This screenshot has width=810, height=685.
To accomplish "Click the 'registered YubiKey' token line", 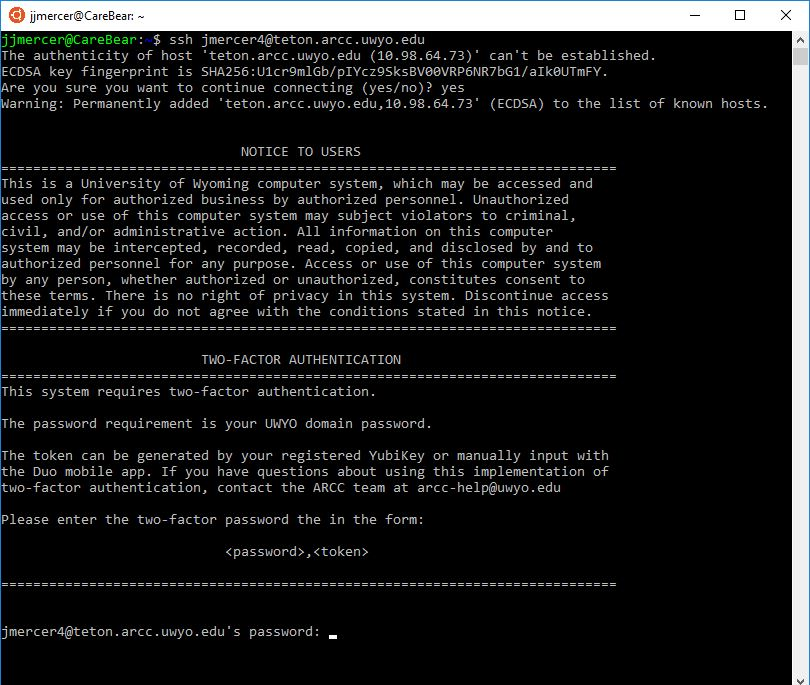I will (x=305, y=456).
